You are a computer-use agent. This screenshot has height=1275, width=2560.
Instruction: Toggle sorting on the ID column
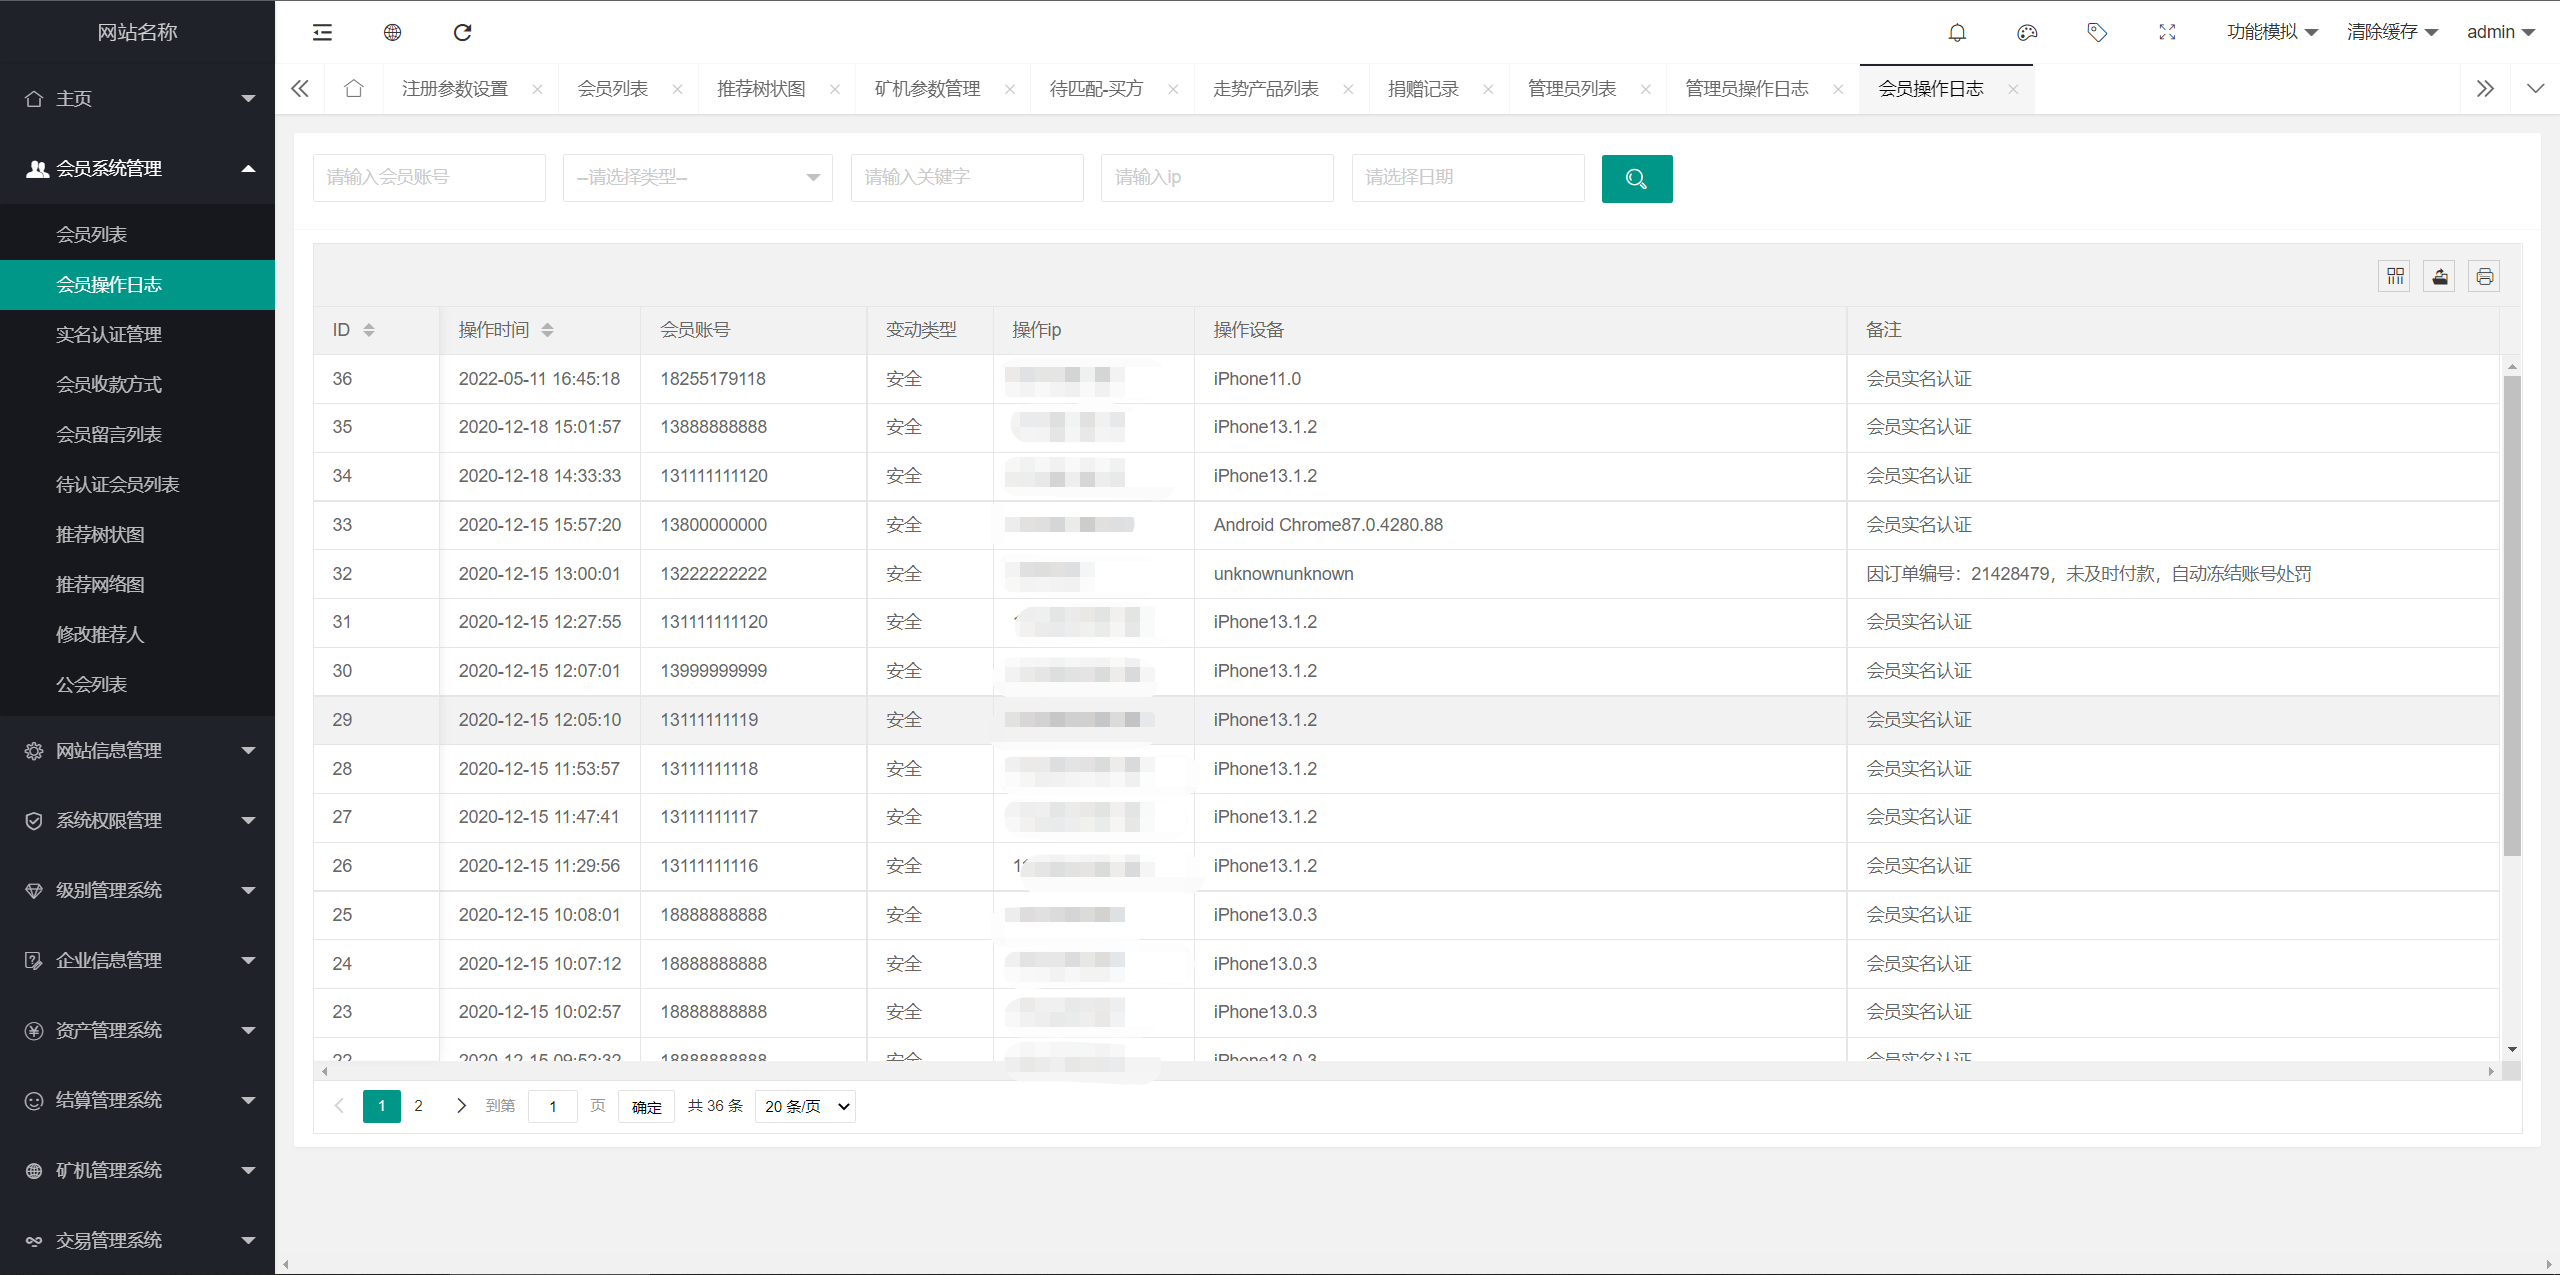pyautogui.click(x=368, y=329)
